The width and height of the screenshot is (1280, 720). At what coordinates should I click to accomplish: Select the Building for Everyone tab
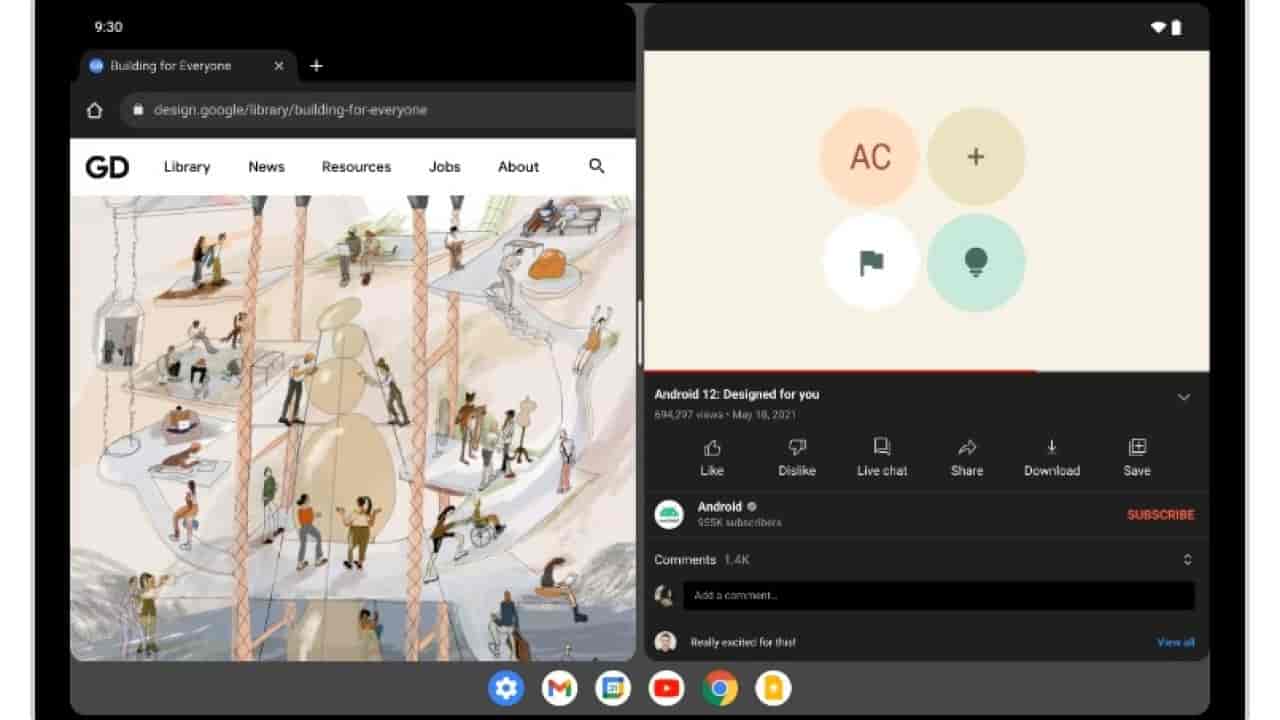pos(187,66)
